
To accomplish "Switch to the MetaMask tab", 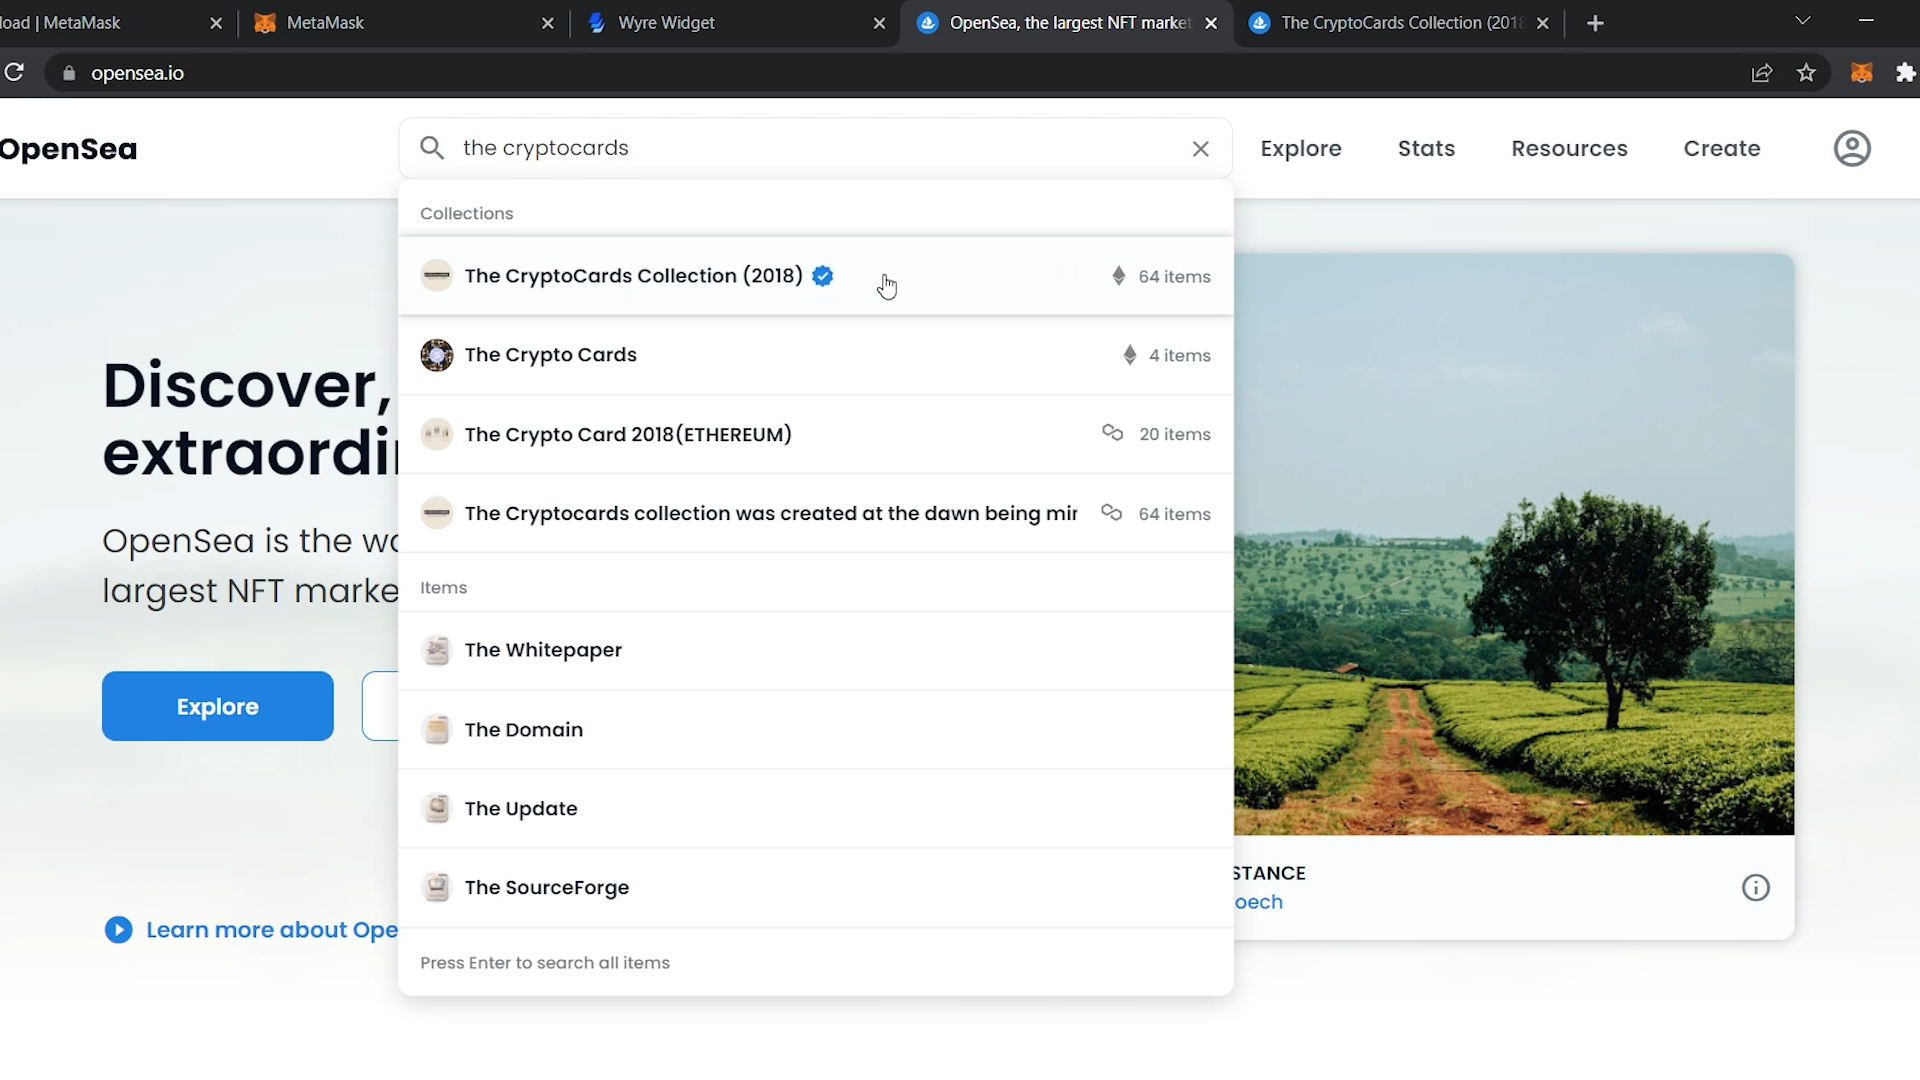I will [405, 23].
